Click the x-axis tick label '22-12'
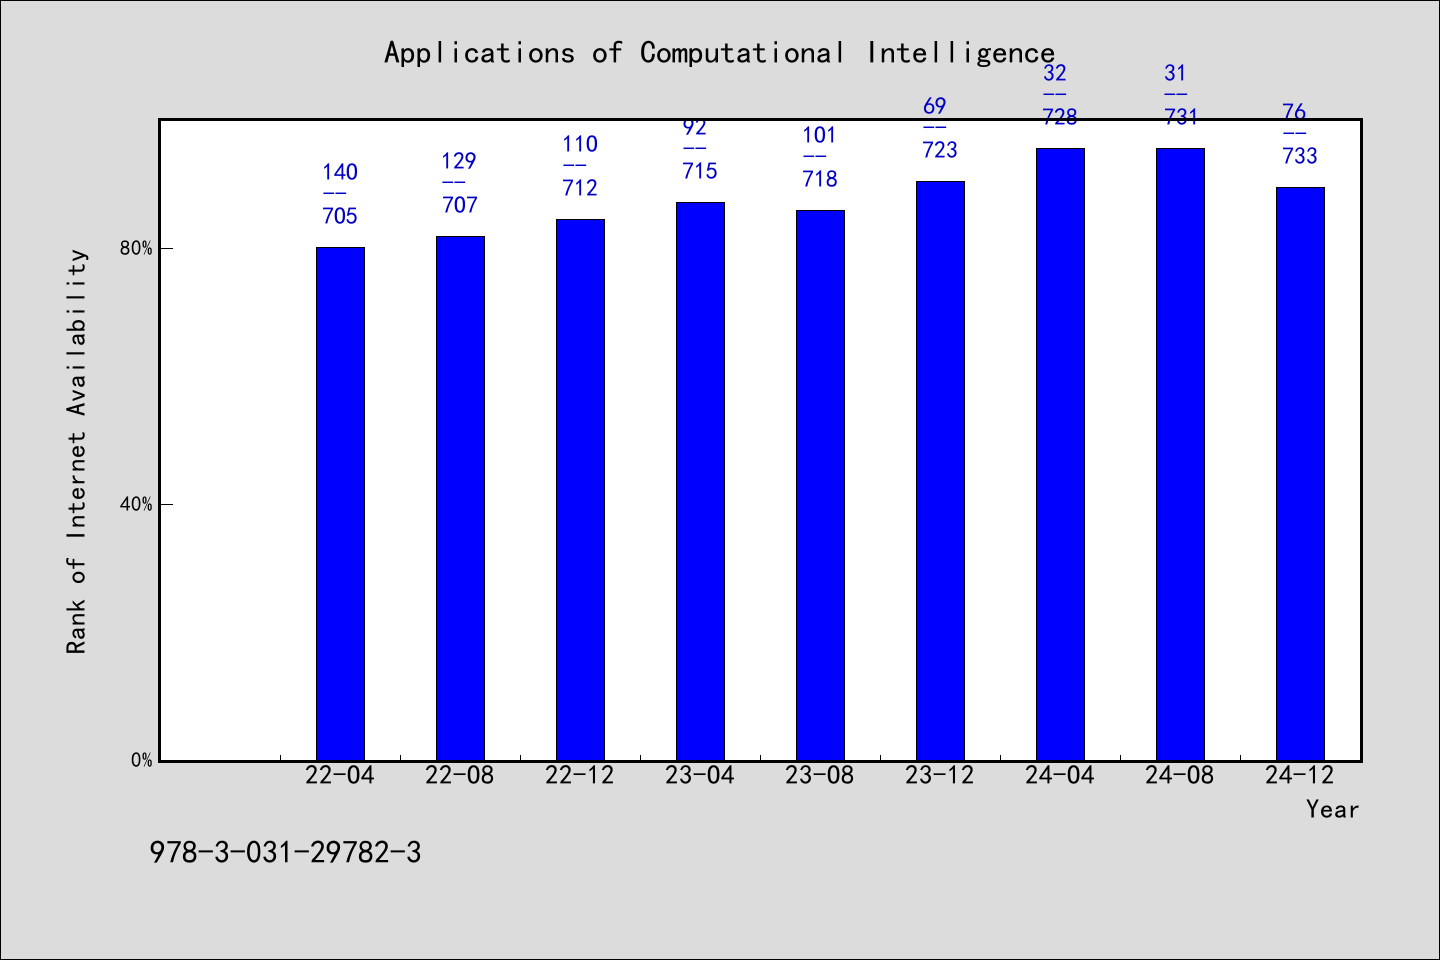The height and width of the screenshot is (960, 1440). pyautogui.click(x=580, y=776)
